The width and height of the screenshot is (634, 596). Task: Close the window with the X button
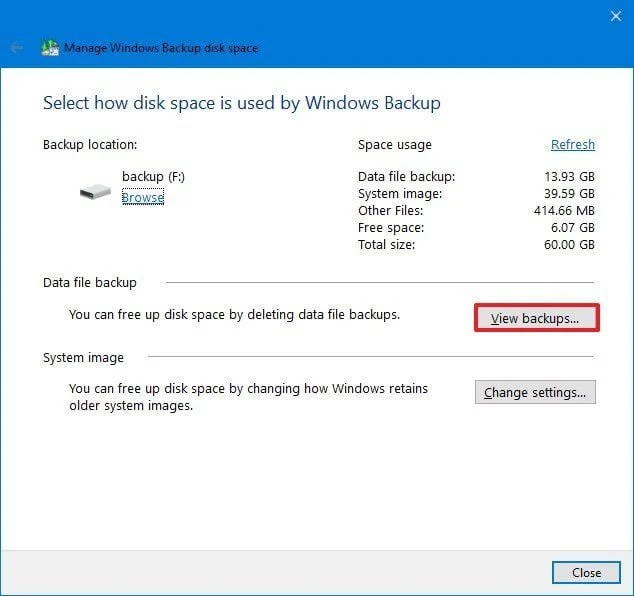pyautogui.click(x=615, y=15)
